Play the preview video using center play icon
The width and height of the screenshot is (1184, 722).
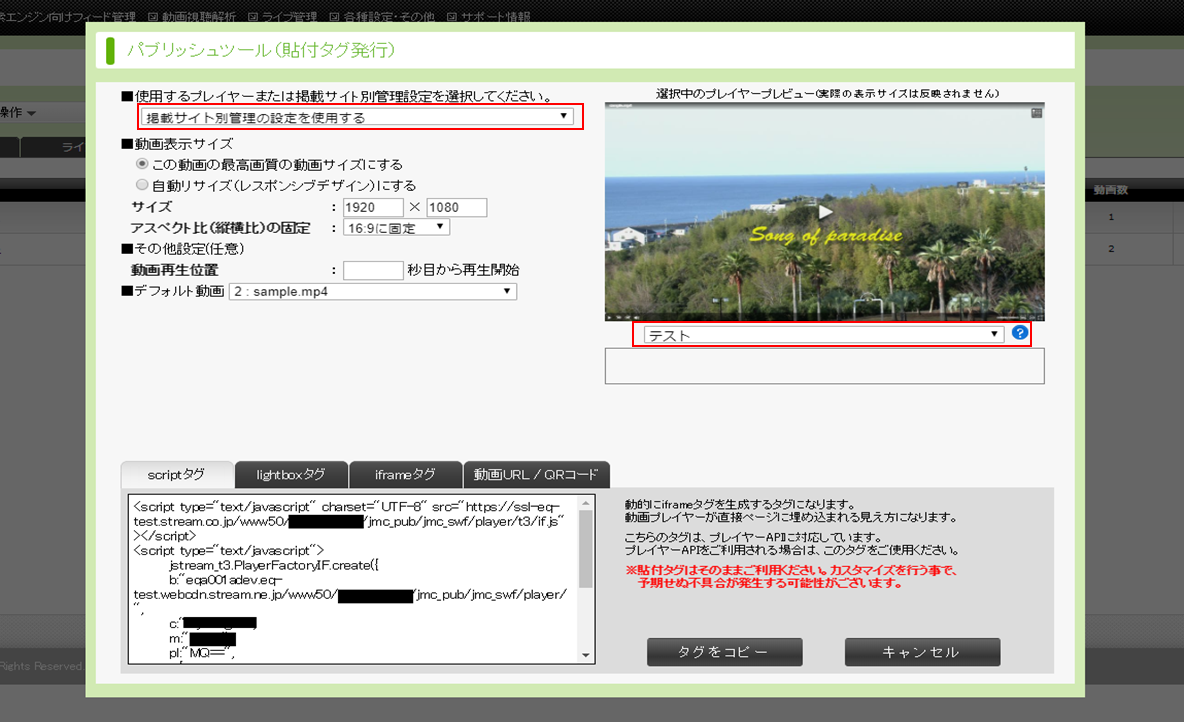825,212
